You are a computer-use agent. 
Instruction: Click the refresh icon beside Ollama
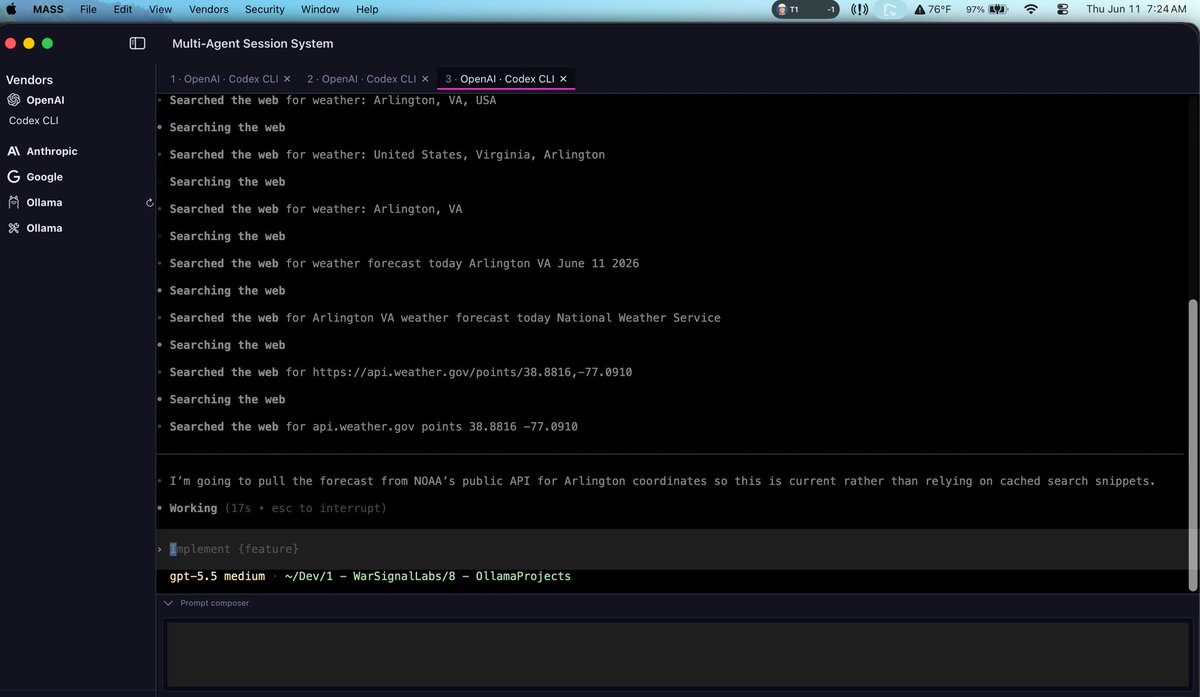click(150, 202)
